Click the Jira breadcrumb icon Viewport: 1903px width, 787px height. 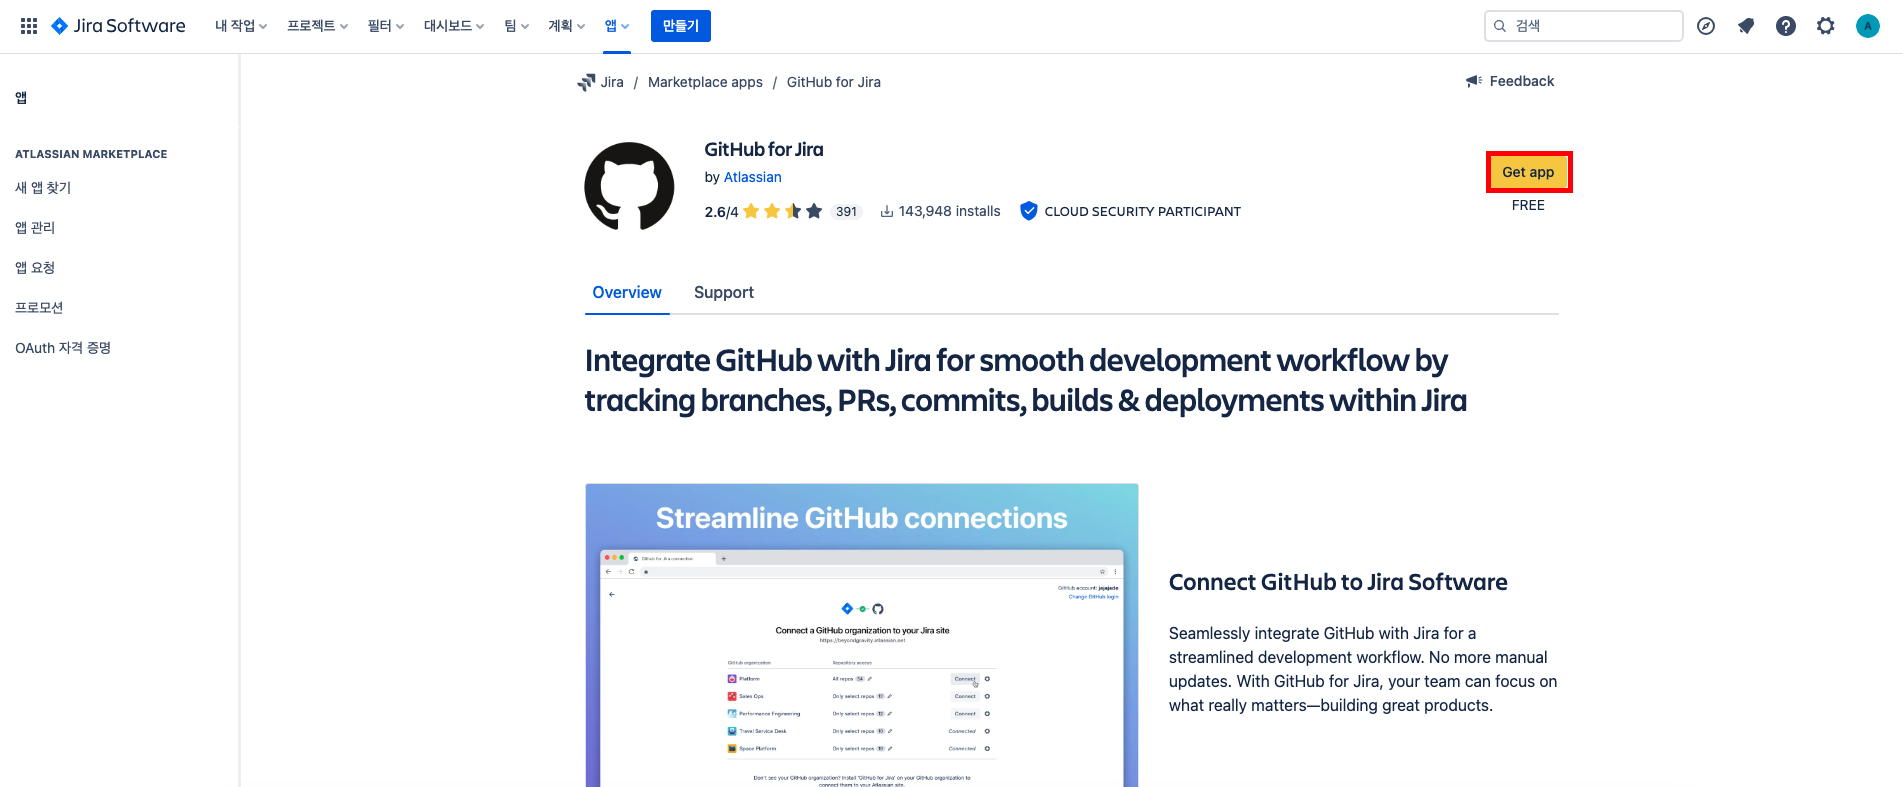(x=586, y=82)
